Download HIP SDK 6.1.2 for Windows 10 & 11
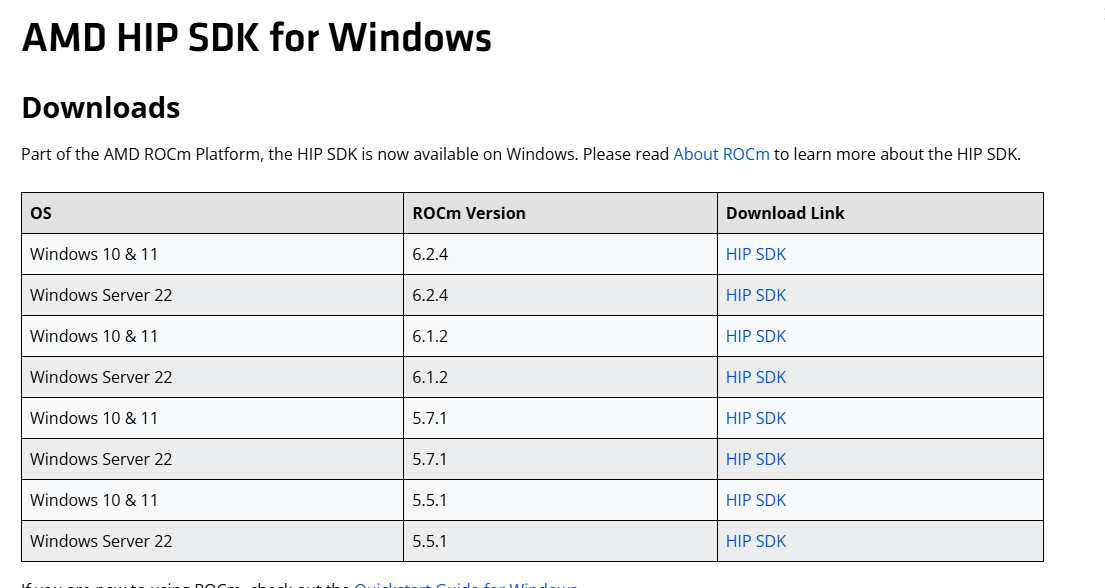 coord(756,336)
